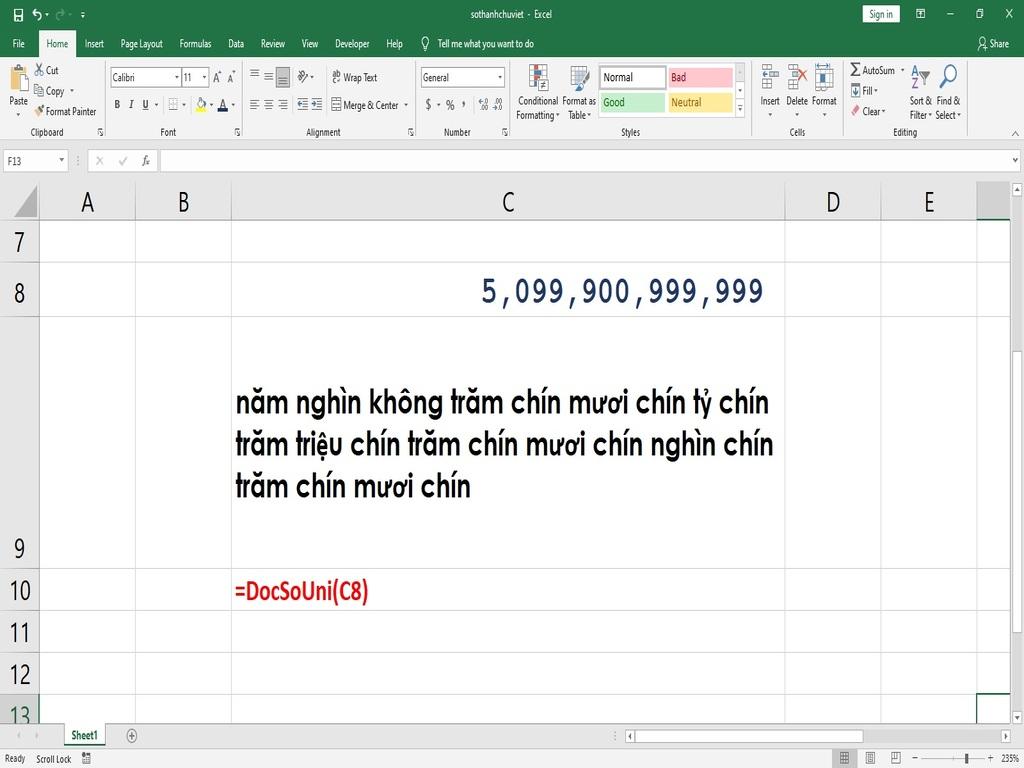
Task: Open the Font name dropdown
Action: pyautogui.click(x=176, y=77)
